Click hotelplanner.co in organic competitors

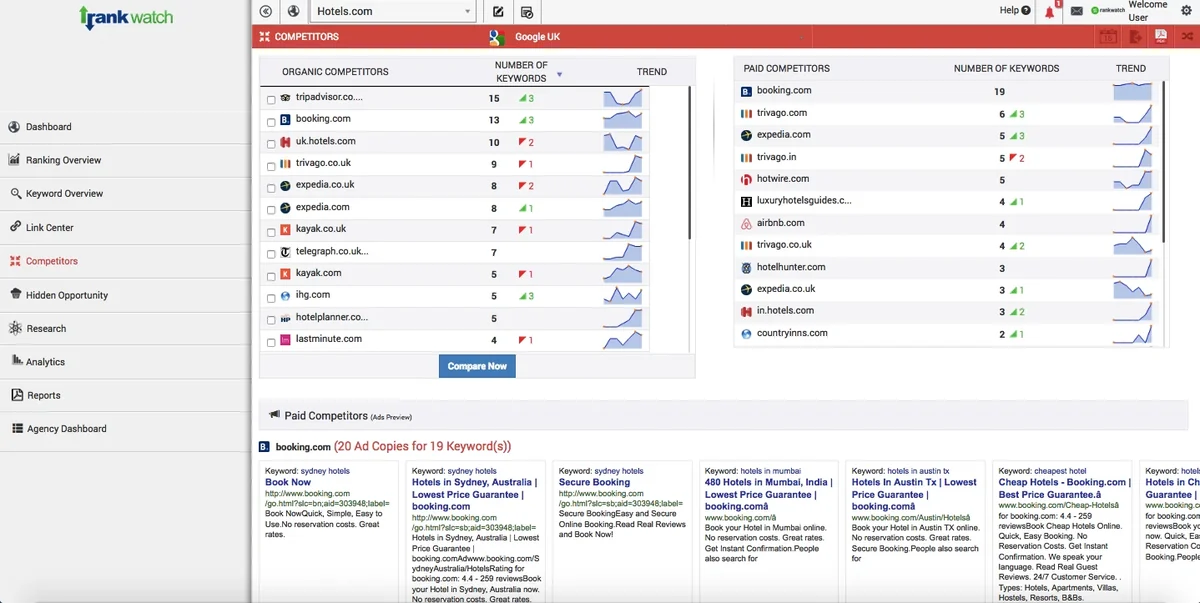332,317
